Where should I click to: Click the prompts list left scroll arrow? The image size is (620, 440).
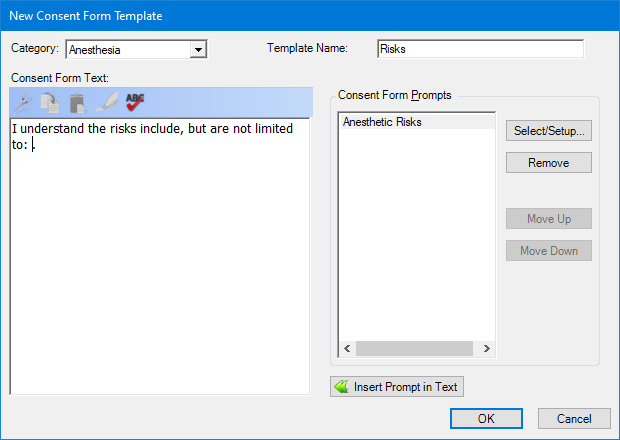click(x=347, y=348)
